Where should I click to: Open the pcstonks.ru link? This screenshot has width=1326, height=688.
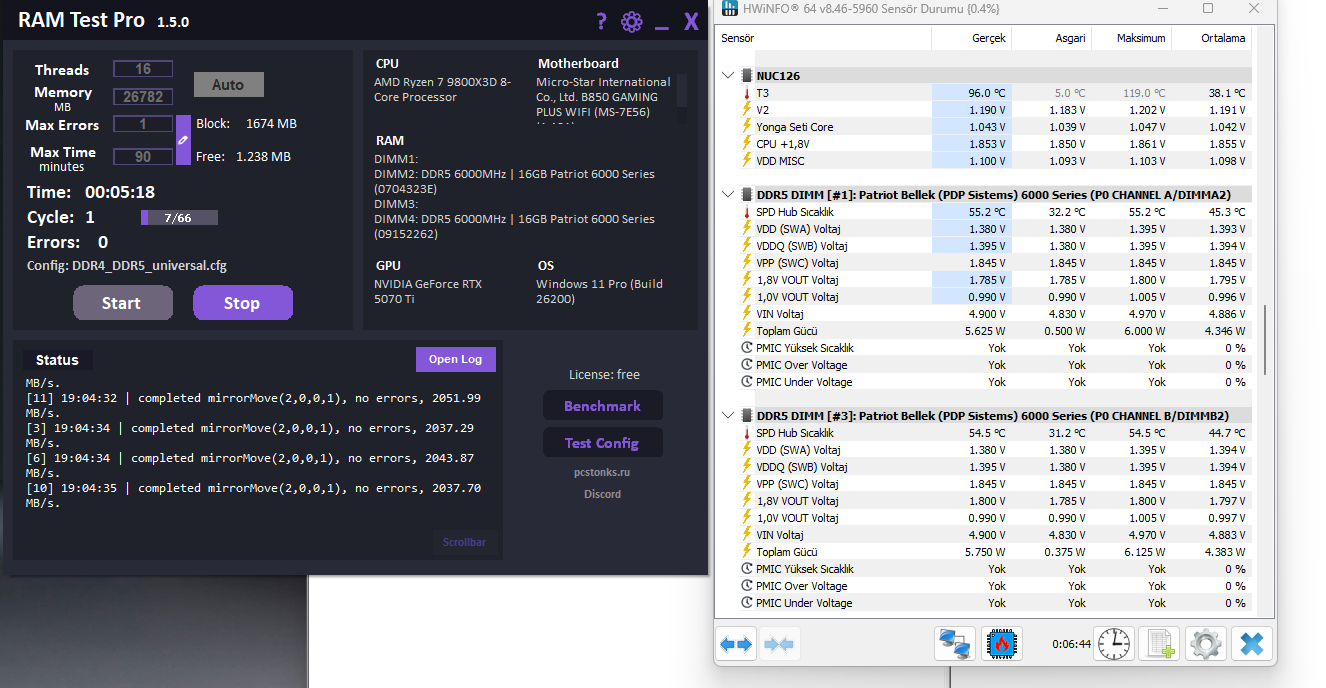[602, 472]
